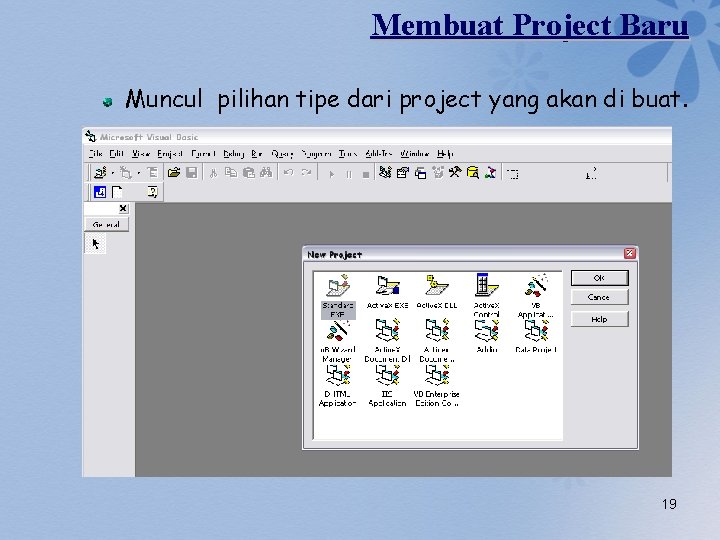This screenshot has width=720, height=540.
Task: Click OK in New Project dialog
Action: point(599,278)
